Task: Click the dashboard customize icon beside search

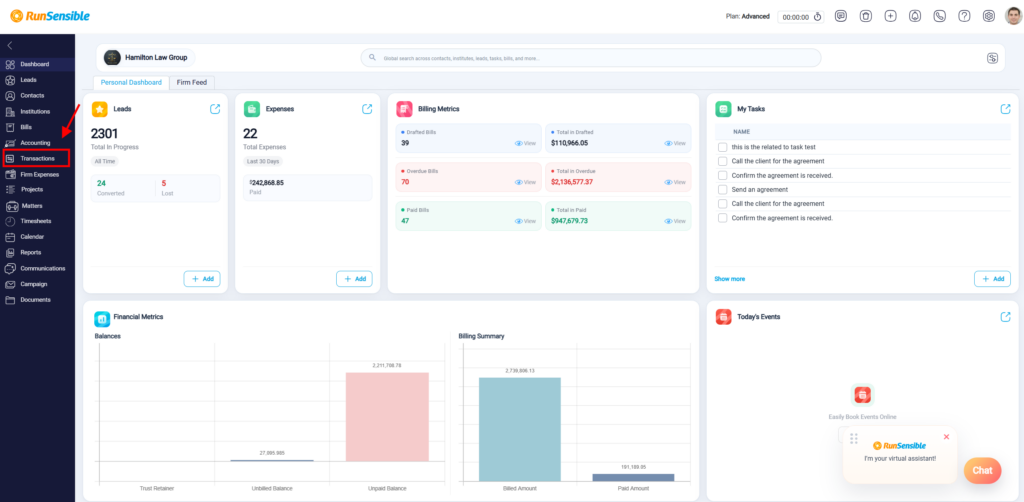Action: [x=993, y=58]
